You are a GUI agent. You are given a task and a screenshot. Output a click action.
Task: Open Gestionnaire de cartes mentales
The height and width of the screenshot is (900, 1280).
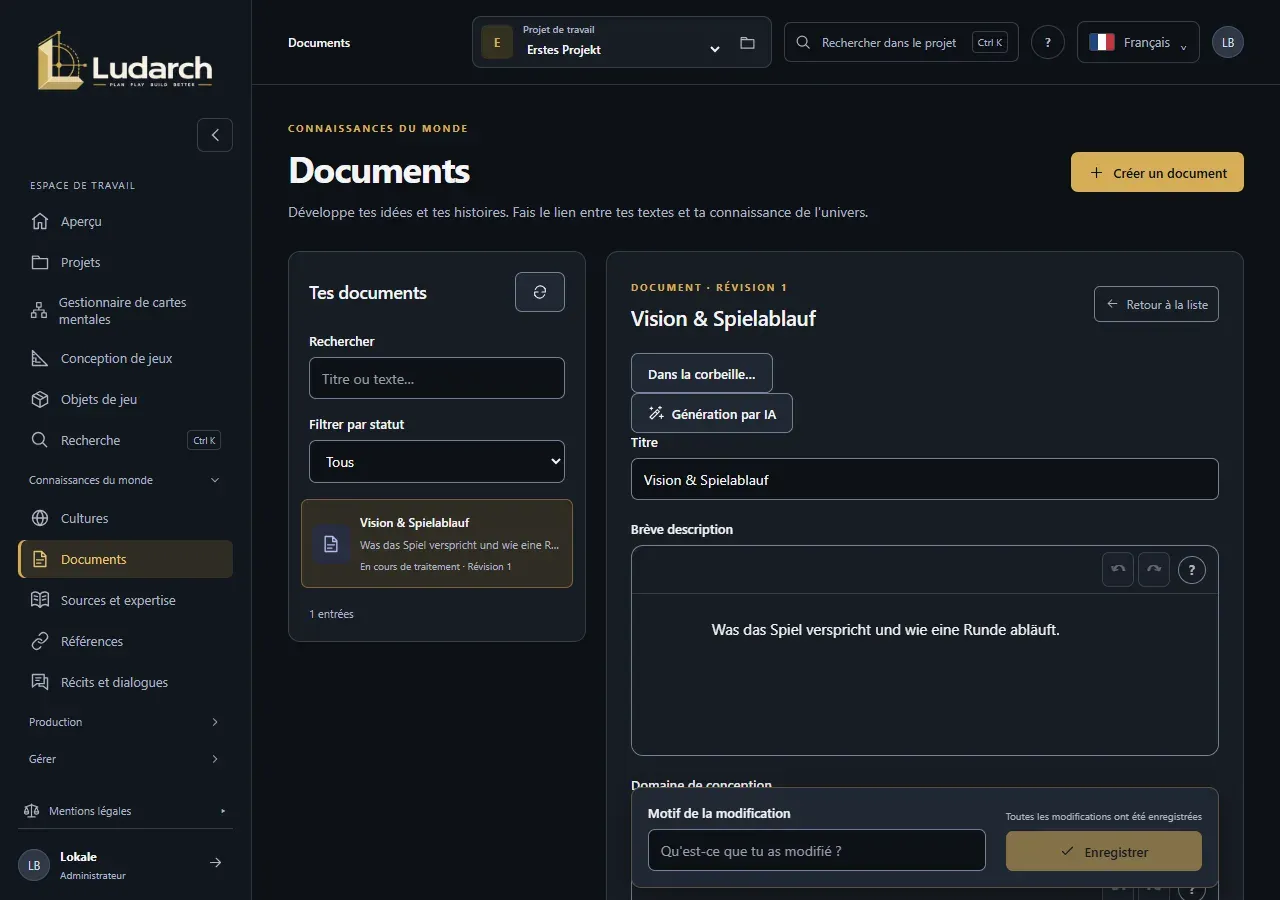click(x=125, y=311)
